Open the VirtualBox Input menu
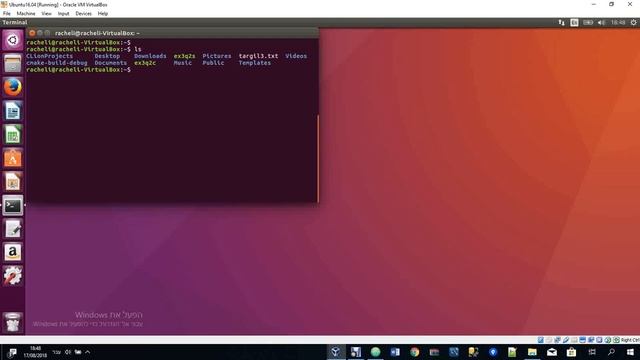The width and height of the screenshot is (640, 360). point(63,13)
